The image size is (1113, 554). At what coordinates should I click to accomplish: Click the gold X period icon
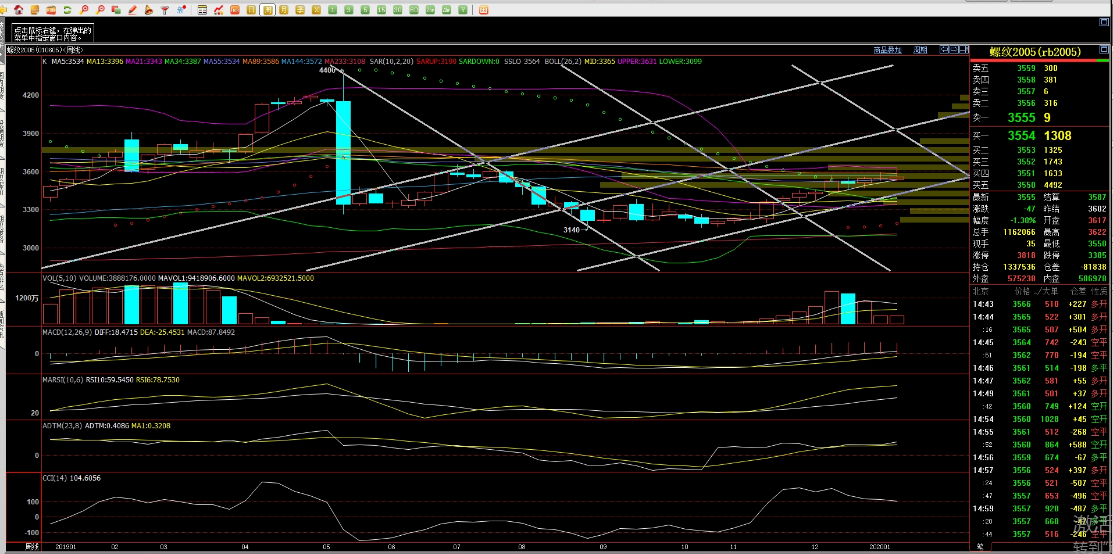(x=316, y=10)
